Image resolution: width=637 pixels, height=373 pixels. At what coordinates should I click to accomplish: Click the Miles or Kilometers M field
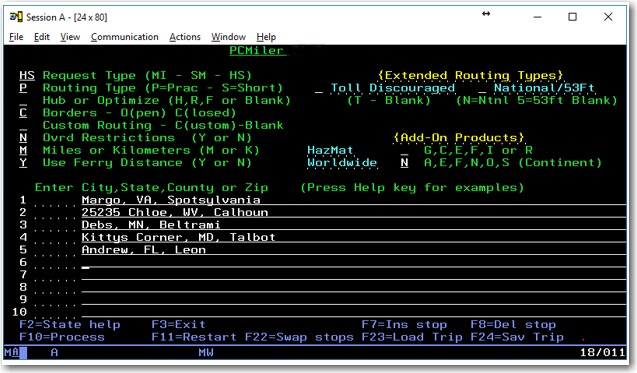coord(23,150)
